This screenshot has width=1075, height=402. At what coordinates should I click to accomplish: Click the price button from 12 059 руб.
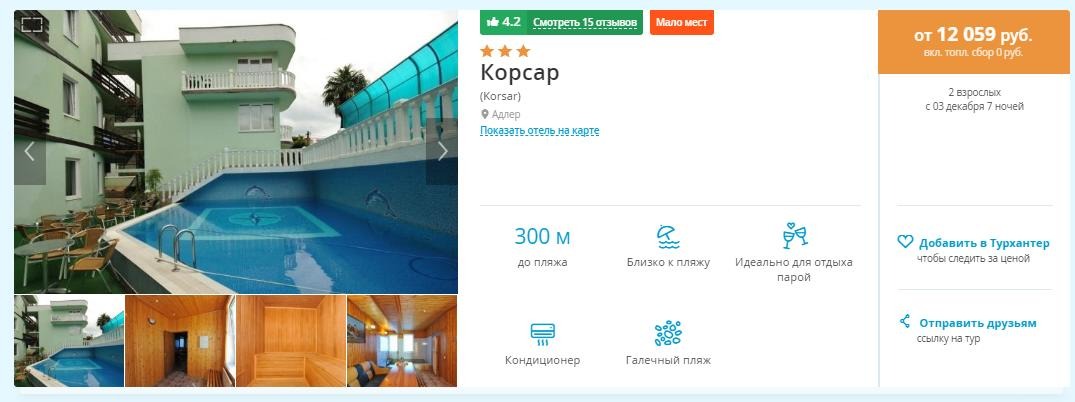974,42
